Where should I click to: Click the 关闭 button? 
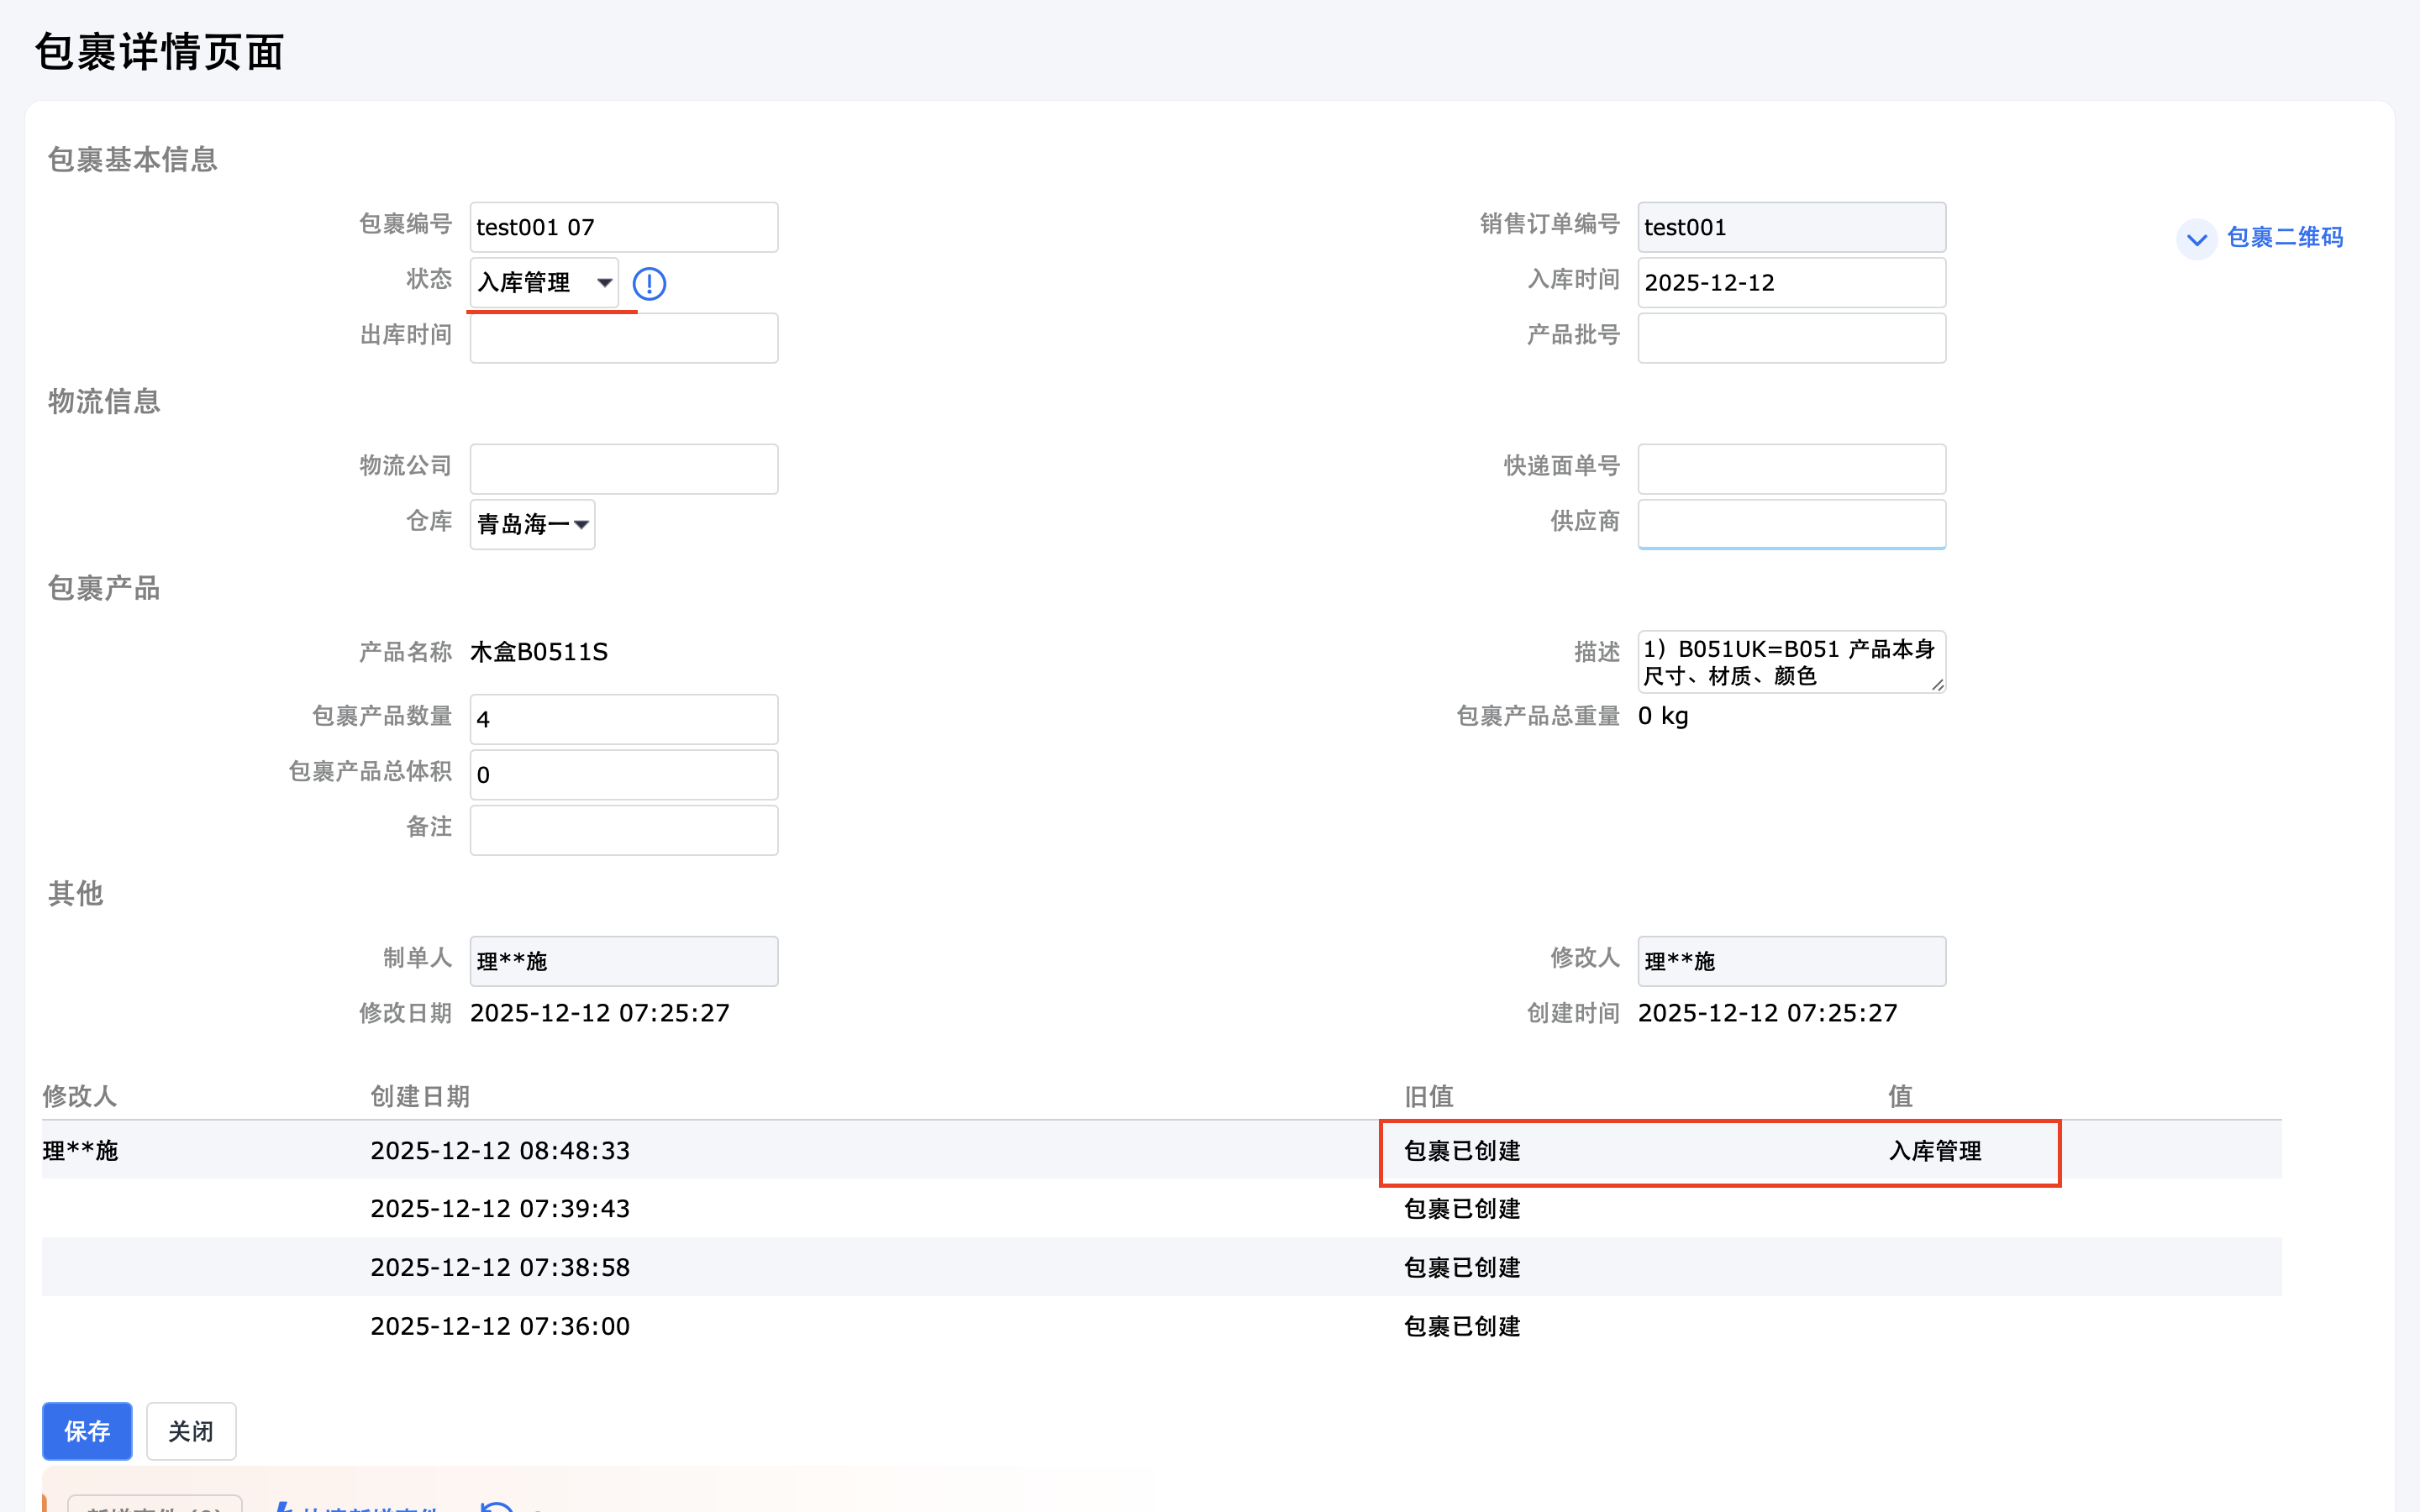(191, 1431)
